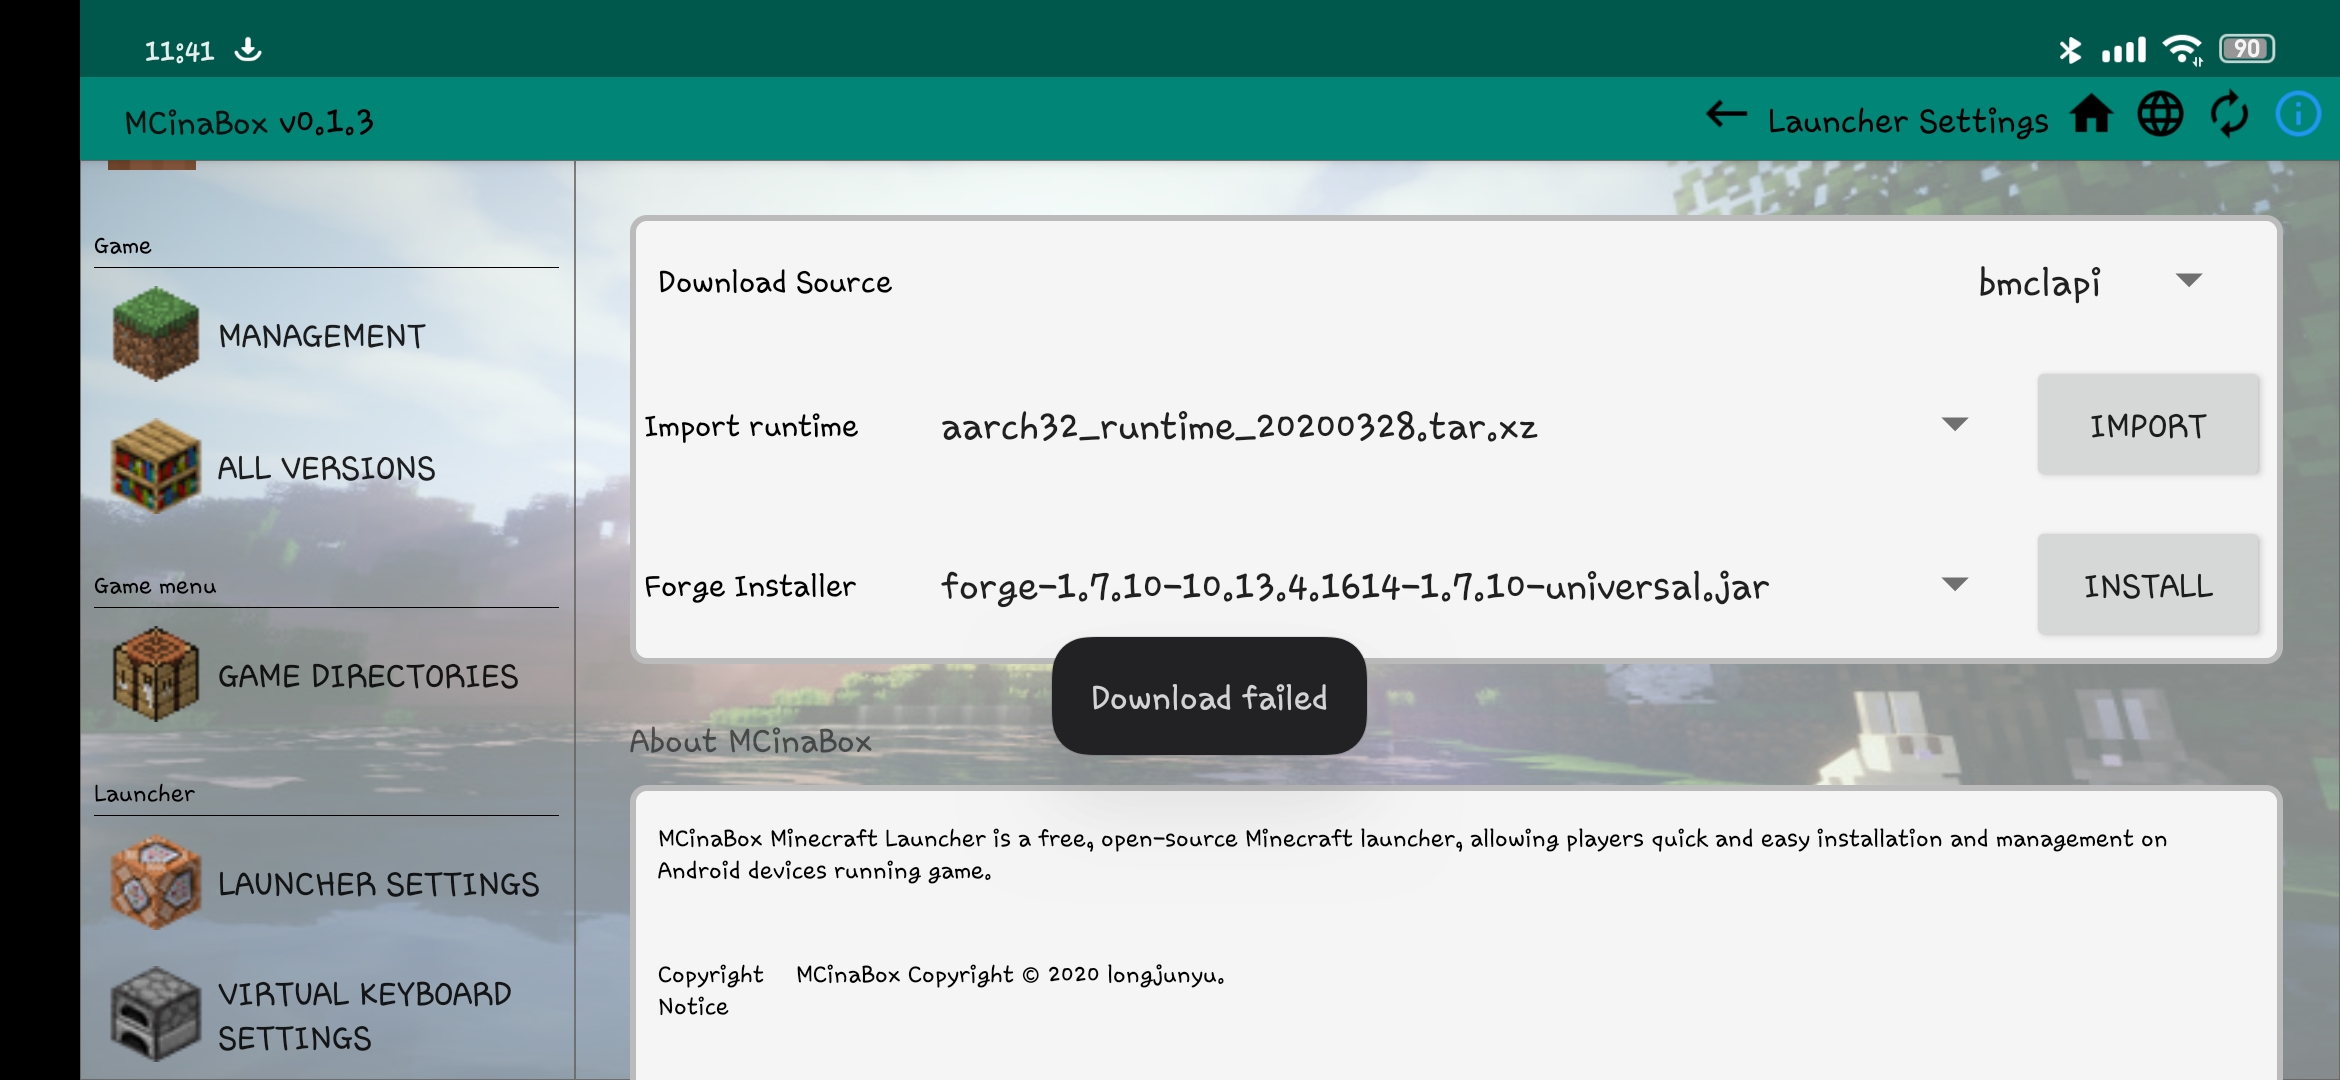
Task: Open the Forge Installer version dropdown
Action: coord(1955,583)
